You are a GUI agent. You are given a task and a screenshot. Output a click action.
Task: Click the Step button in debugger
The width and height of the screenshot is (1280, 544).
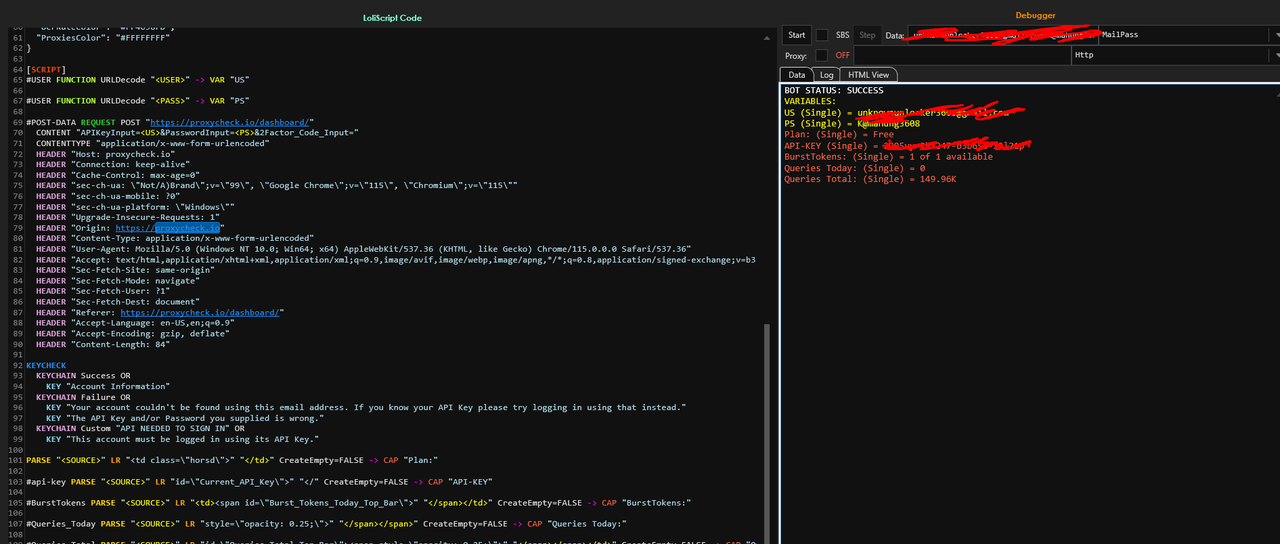[867, 35]
